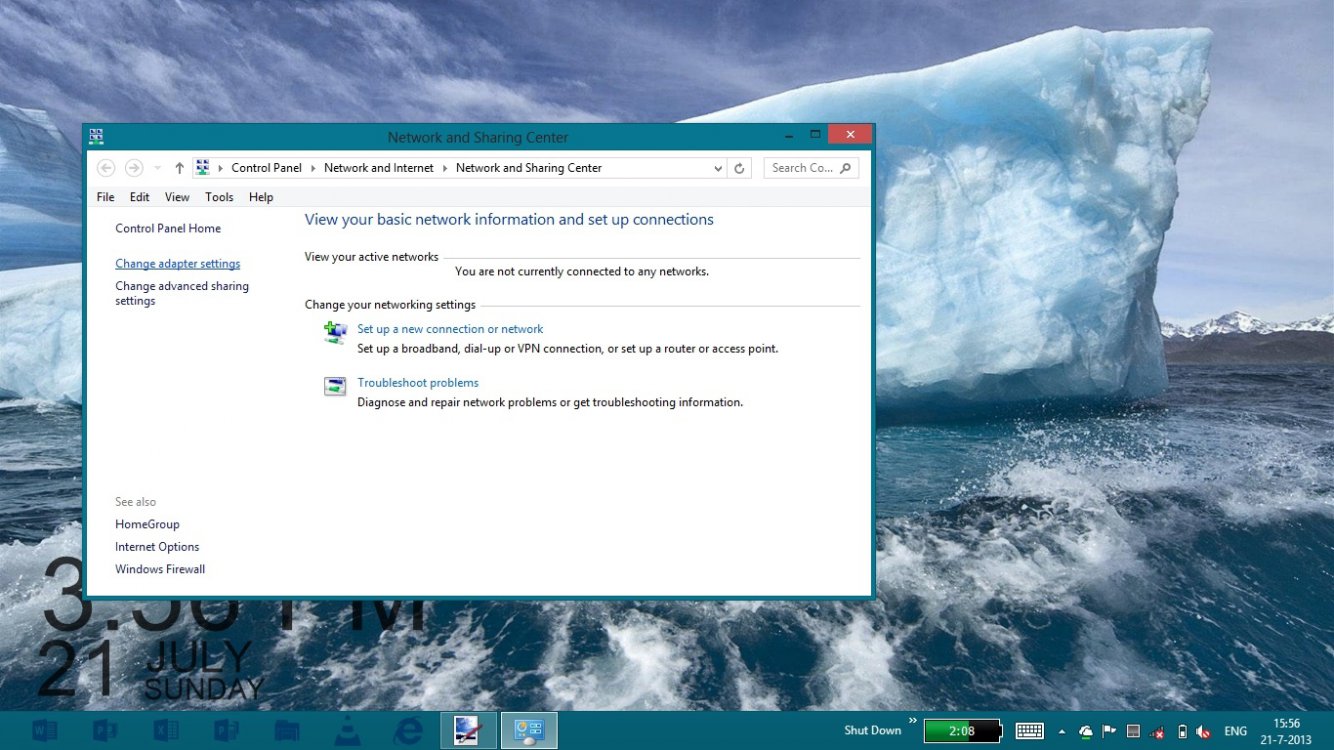Viewport: 1334px width, 750px height.
Task: Open VLC media player from taskbar
Action: click(347, 731)
